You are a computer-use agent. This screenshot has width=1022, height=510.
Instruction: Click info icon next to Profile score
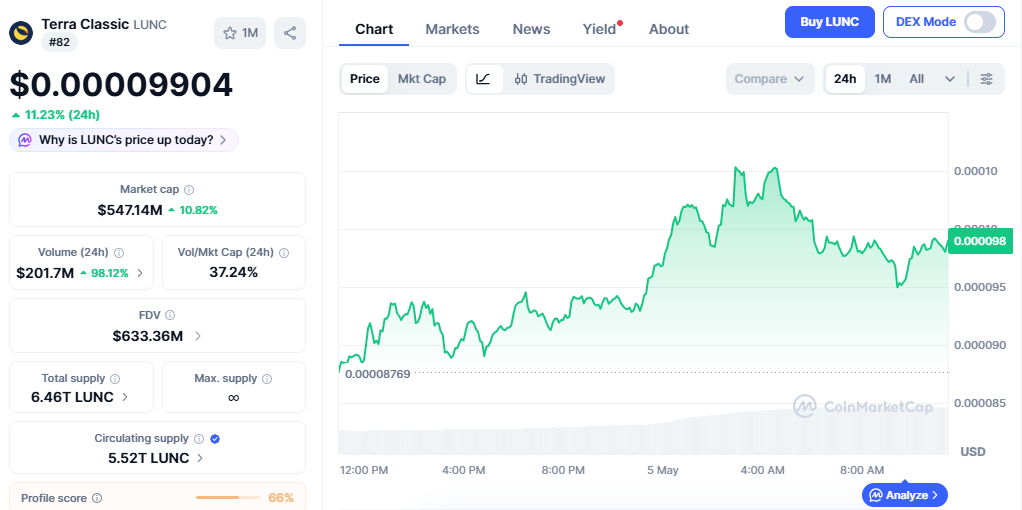pyautogui.click(x=97, y=498)
